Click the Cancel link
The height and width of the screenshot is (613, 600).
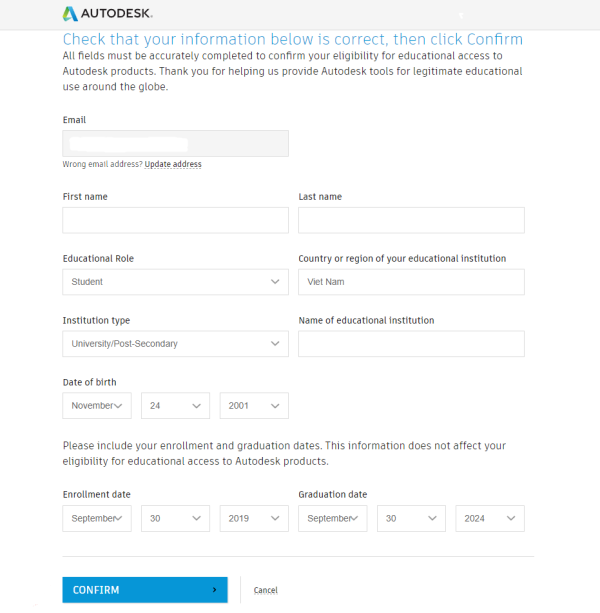click(265, 590)
